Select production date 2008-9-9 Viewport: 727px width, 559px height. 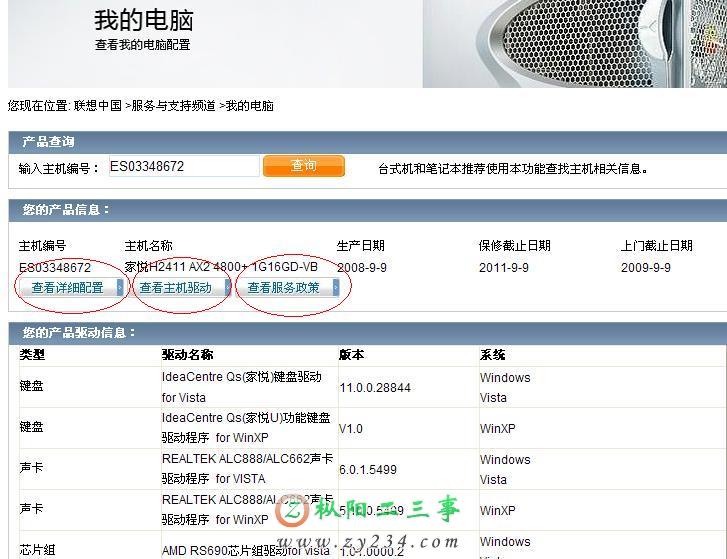pos(362,267)
